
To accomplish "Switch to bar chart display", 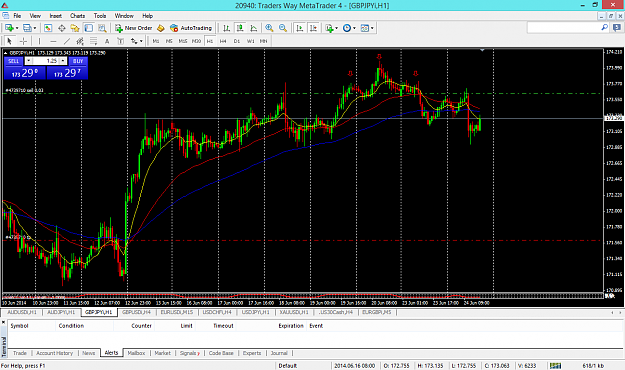I will (226, 28).
